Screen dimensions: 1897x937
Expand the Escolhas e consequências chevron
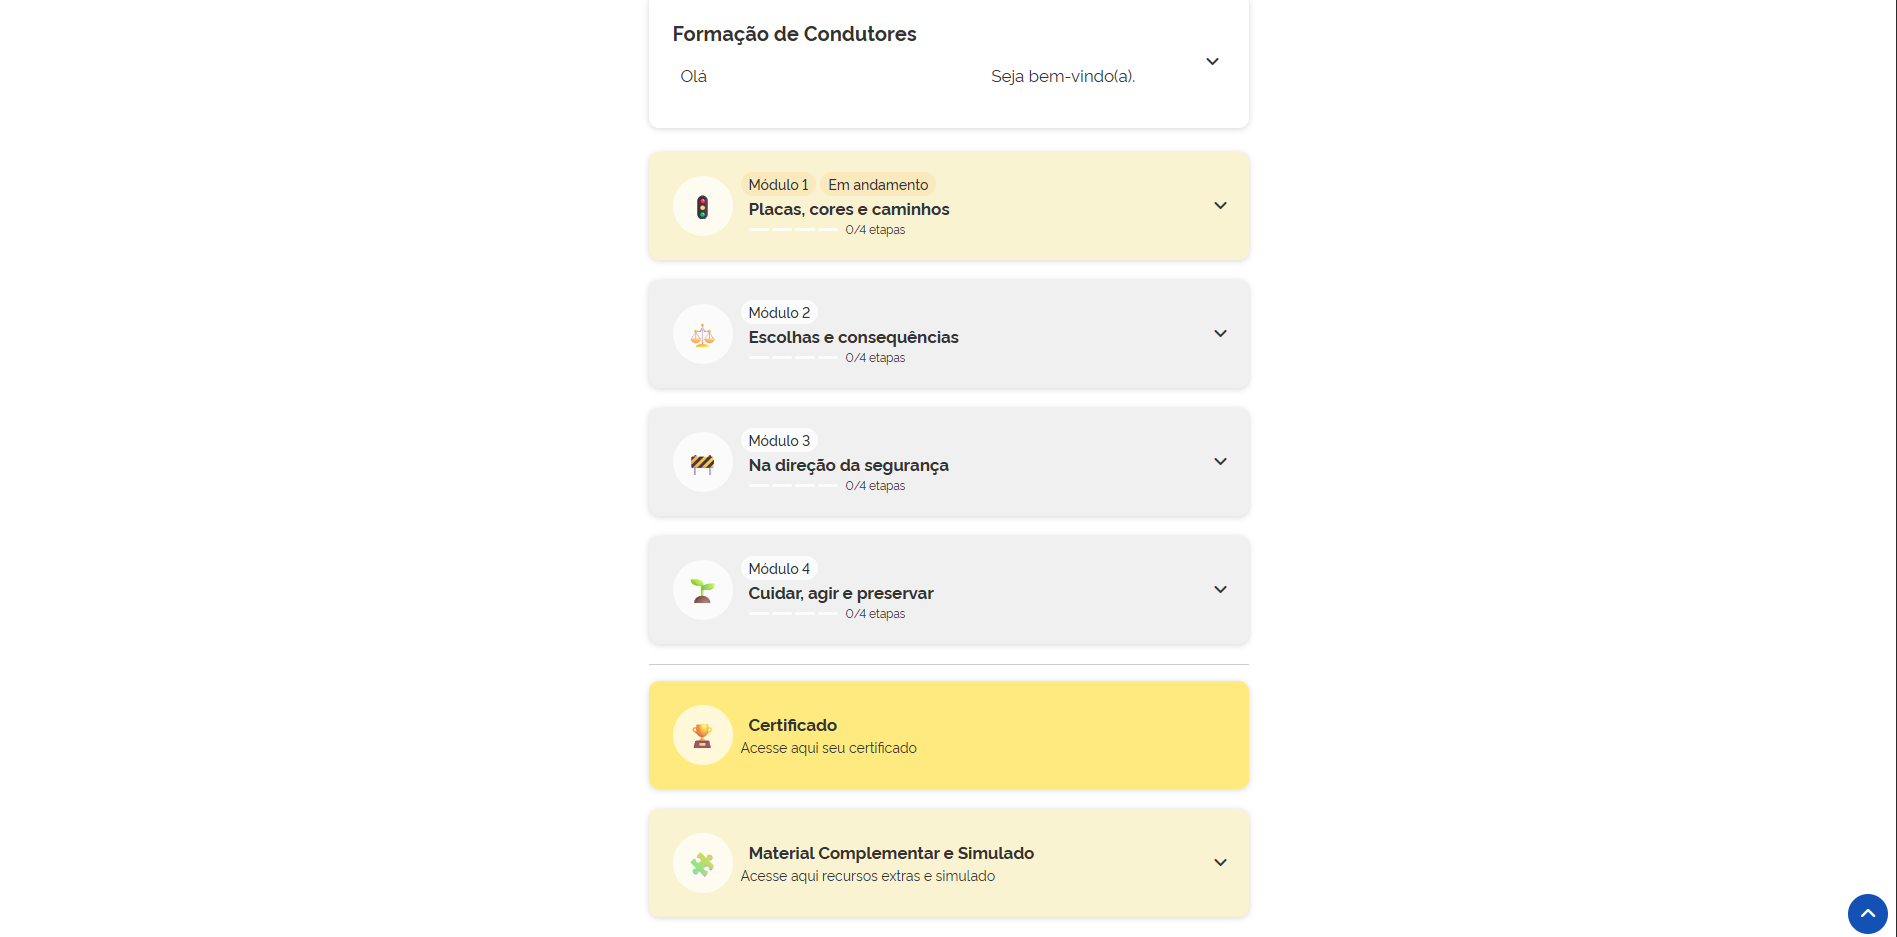pyautogui.click(x=1220, y=334)
